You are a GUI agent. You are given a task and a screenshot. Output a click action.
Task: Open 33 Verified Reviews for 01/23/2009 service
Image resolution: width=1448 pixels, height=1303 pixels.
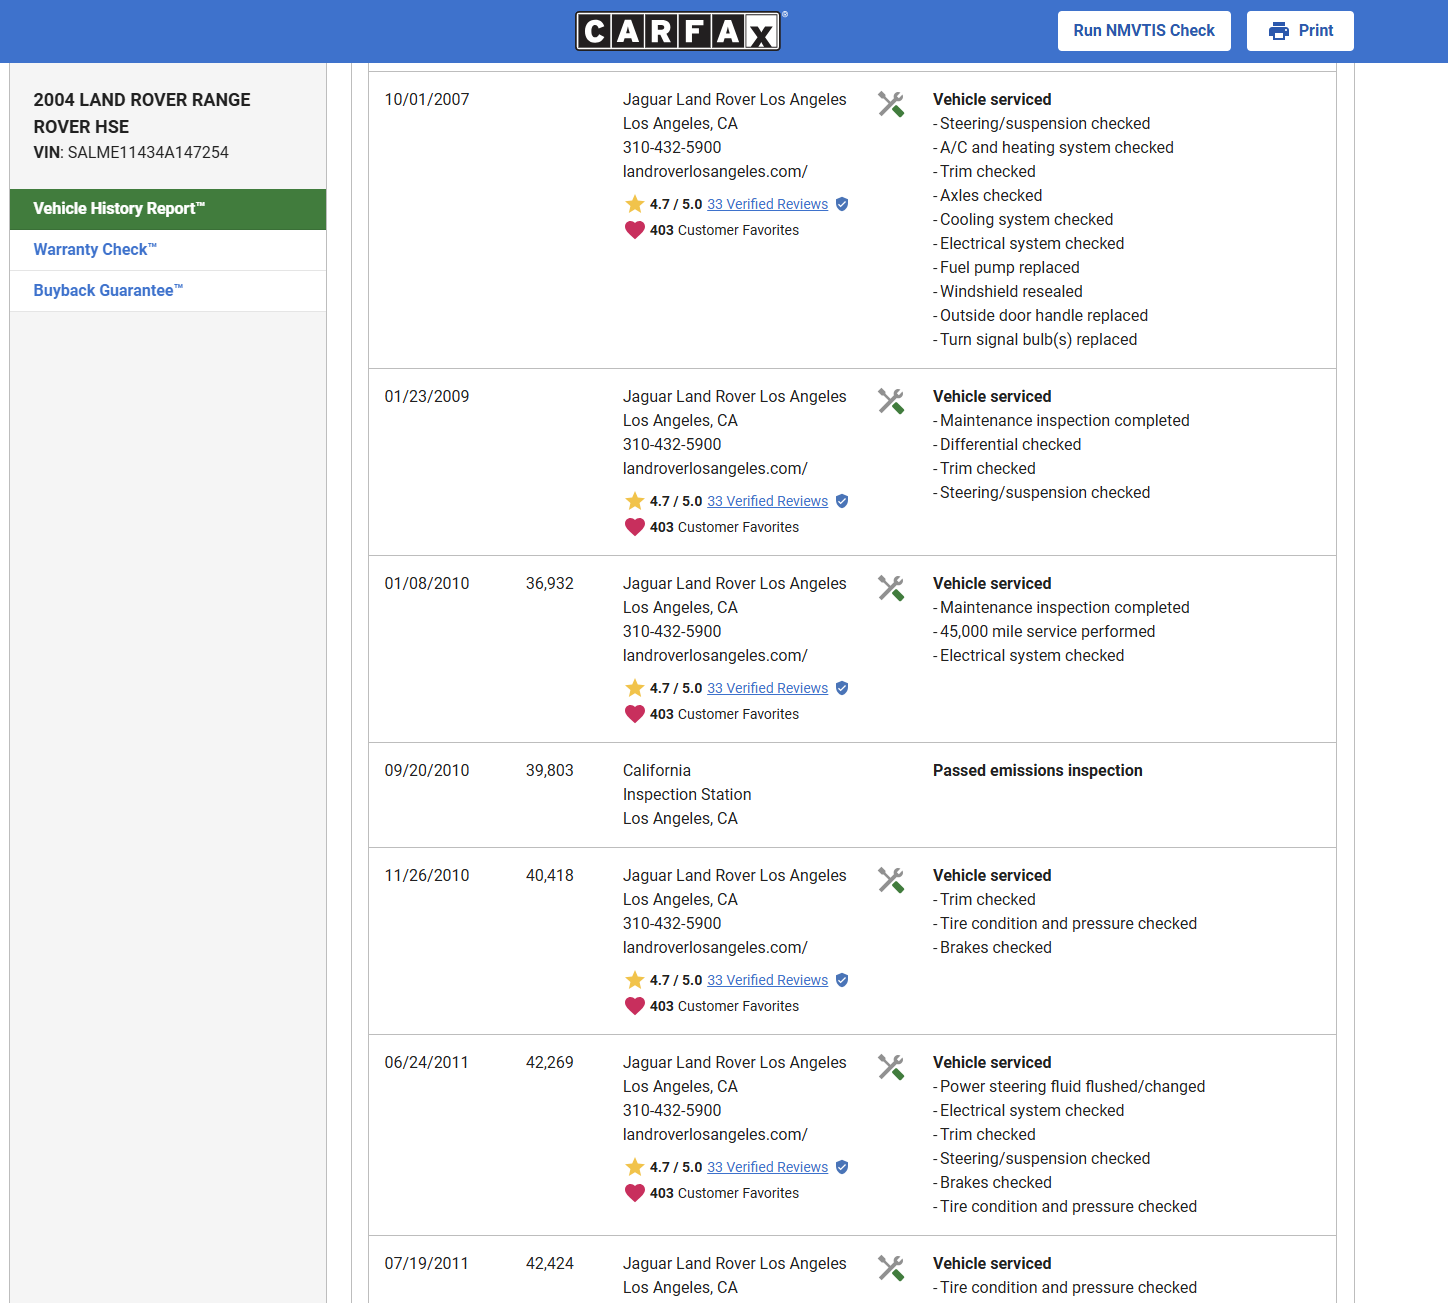point(767,501)
